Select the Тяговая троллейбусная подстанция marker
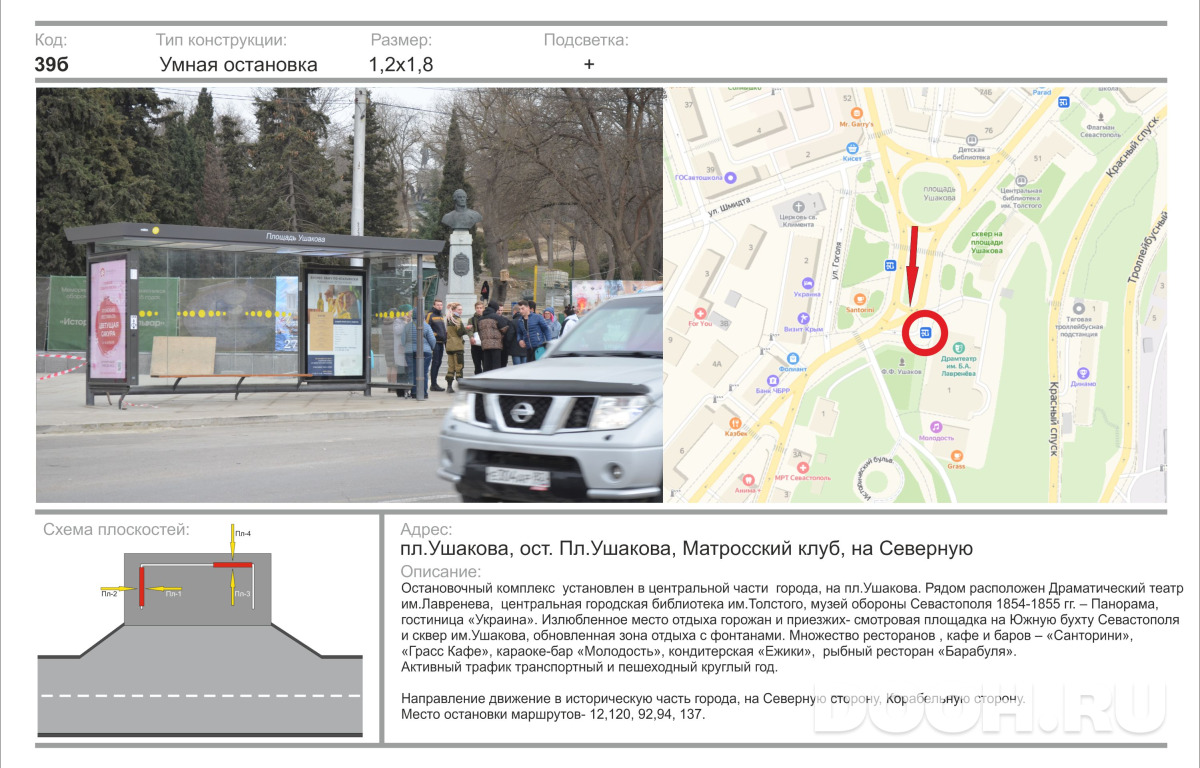Screen dimensions: 1200x768 tap(1077, 308)
